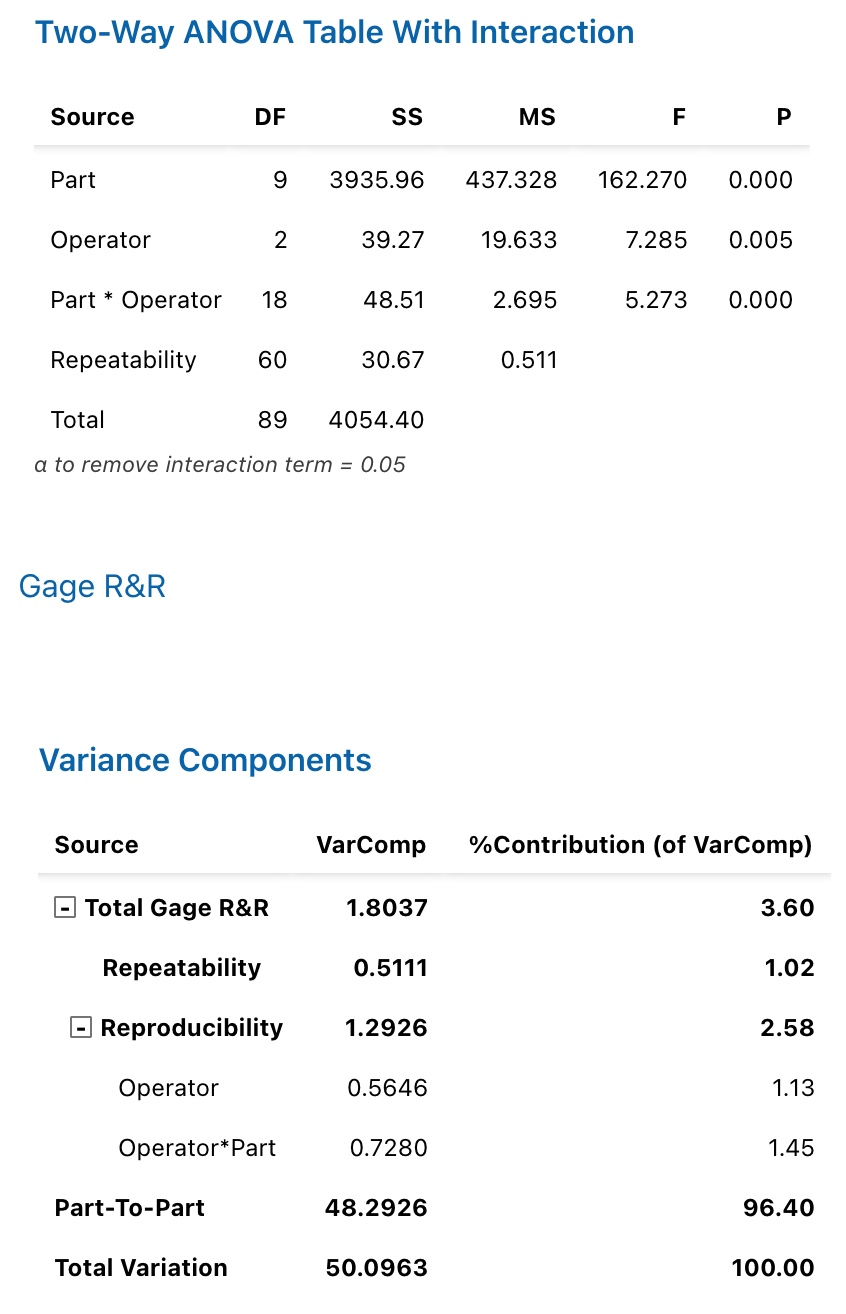846x1314 pixels.
Task: Click the Operator P value 0.005
Action: click(760, 240)
